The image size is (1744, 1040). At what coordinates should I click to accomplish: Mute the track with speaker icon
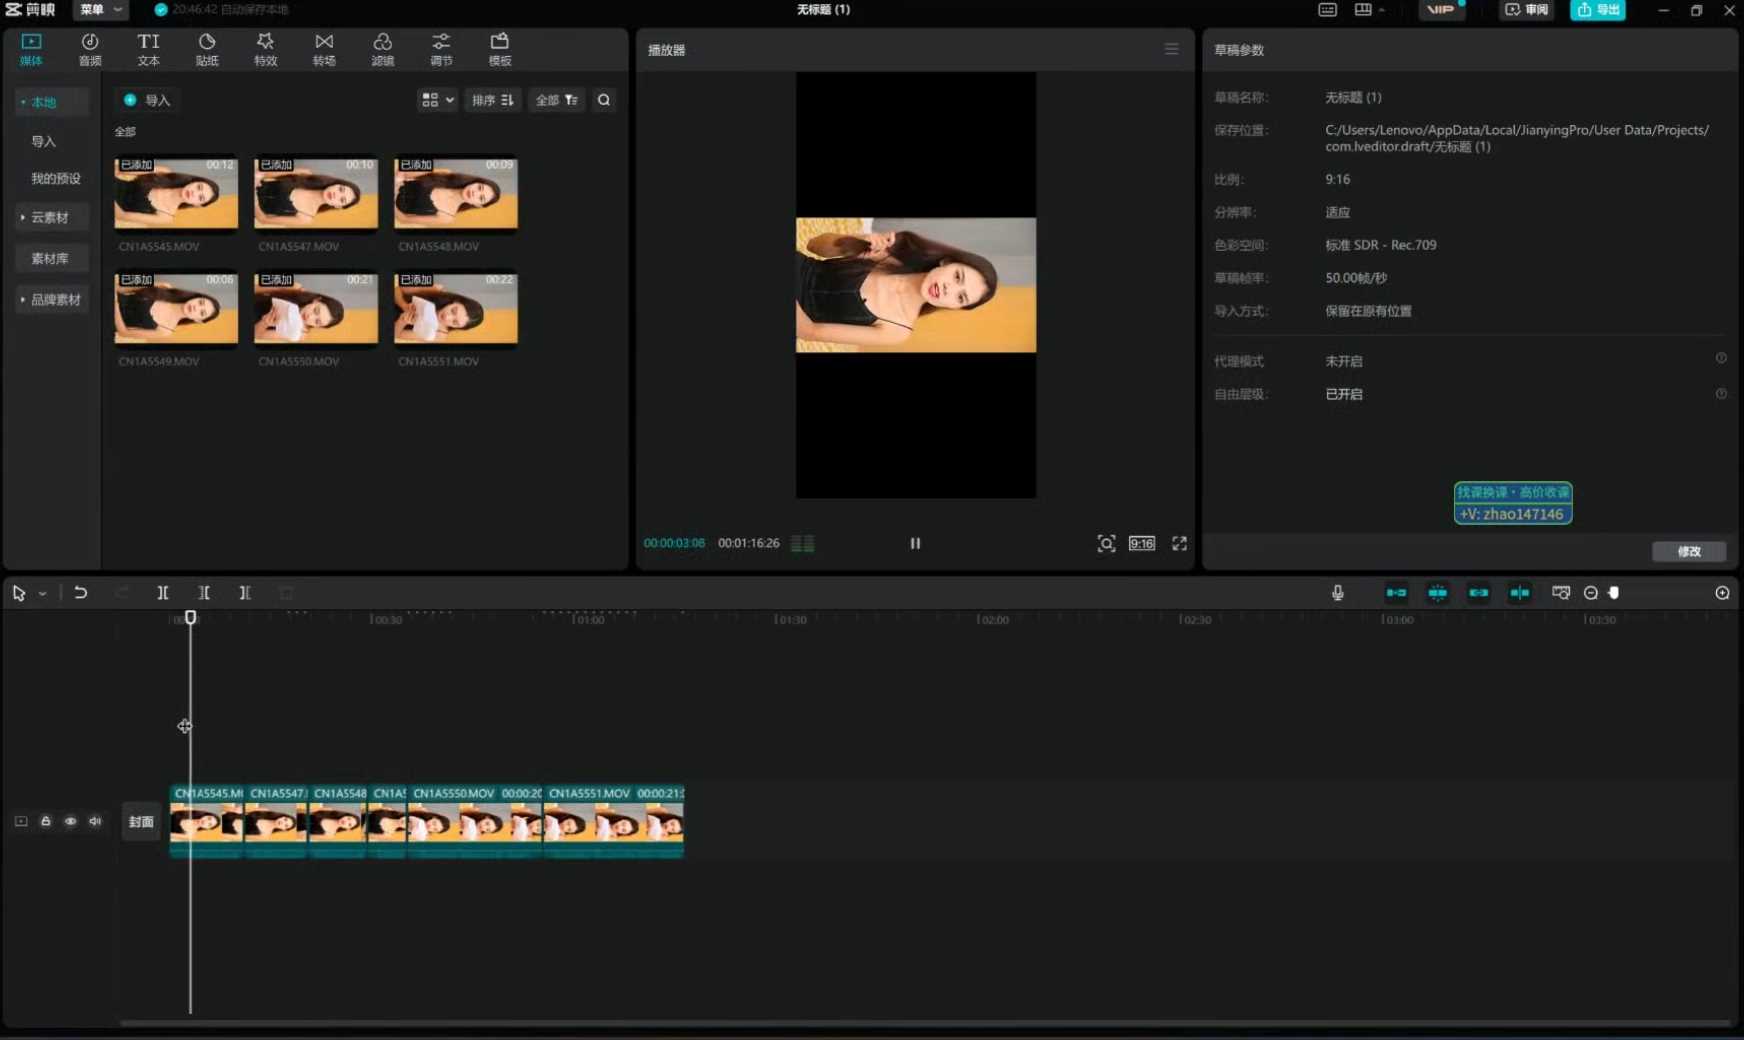pos(95,821)
